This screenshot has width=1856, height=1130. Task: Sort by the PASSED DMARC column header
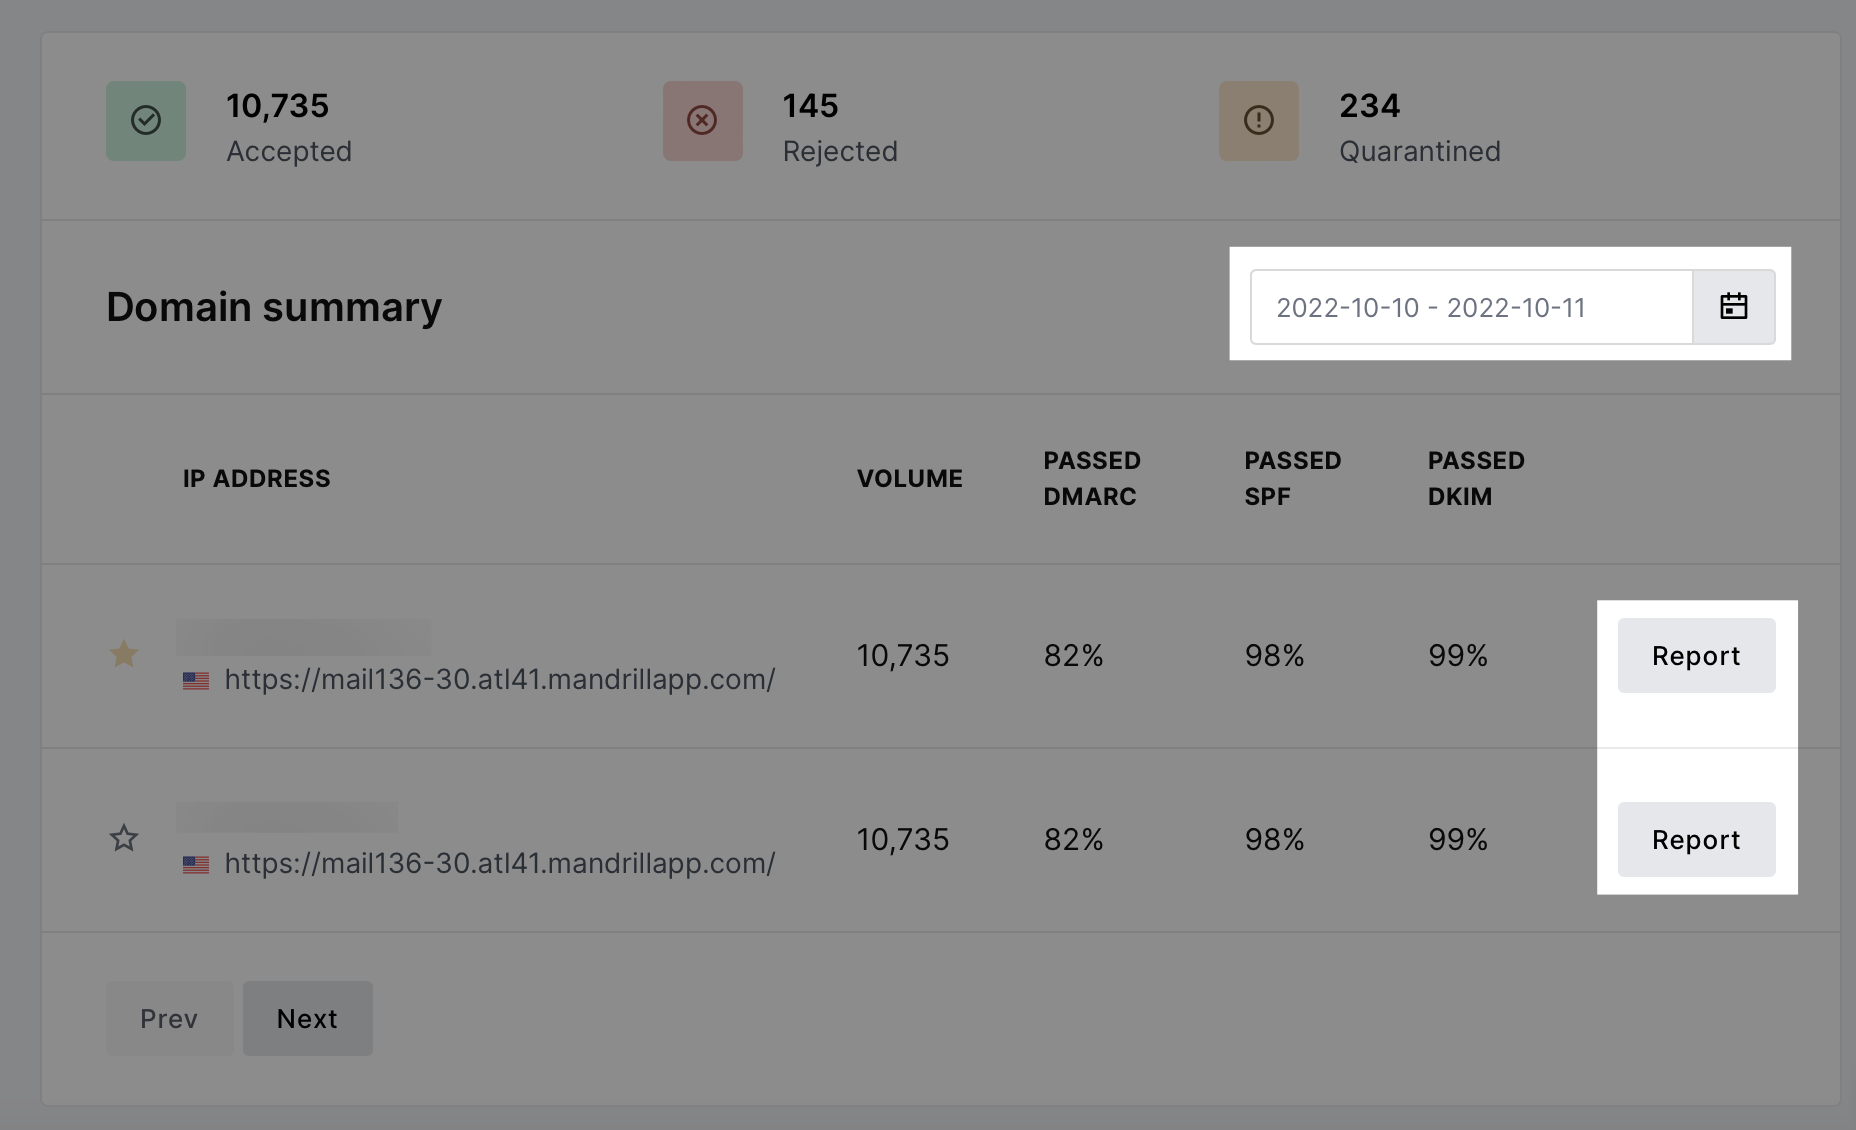click(x=1092, y=479)
